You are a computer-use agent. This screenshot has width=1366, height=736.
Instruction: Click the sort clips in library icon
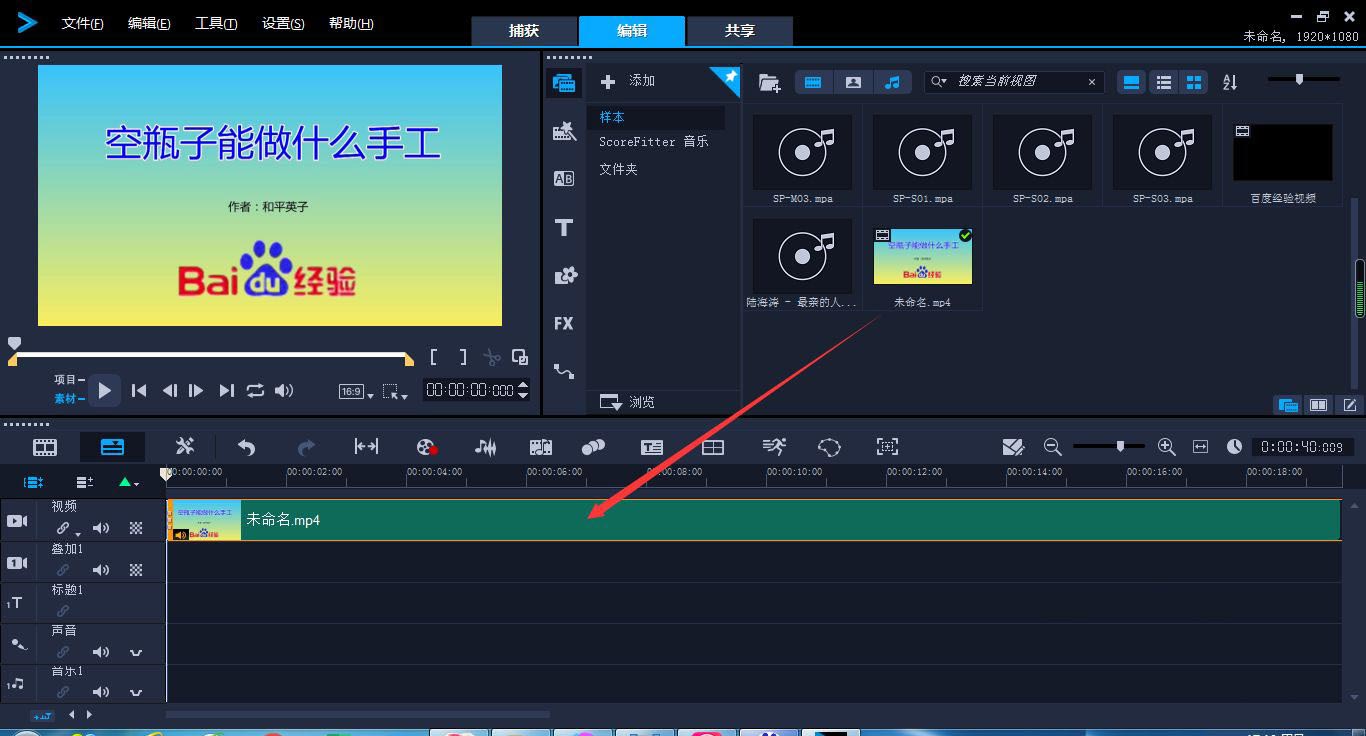tap(1230, 83)
